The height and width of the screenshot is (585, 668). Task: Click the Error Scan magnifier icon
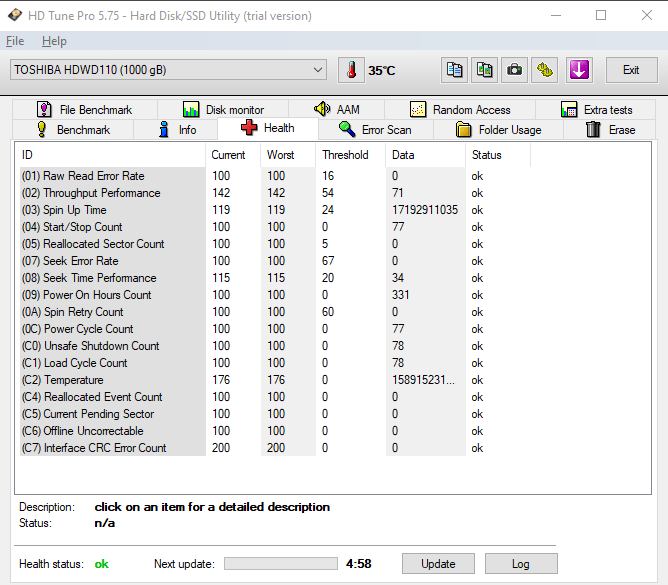[347, 129]
